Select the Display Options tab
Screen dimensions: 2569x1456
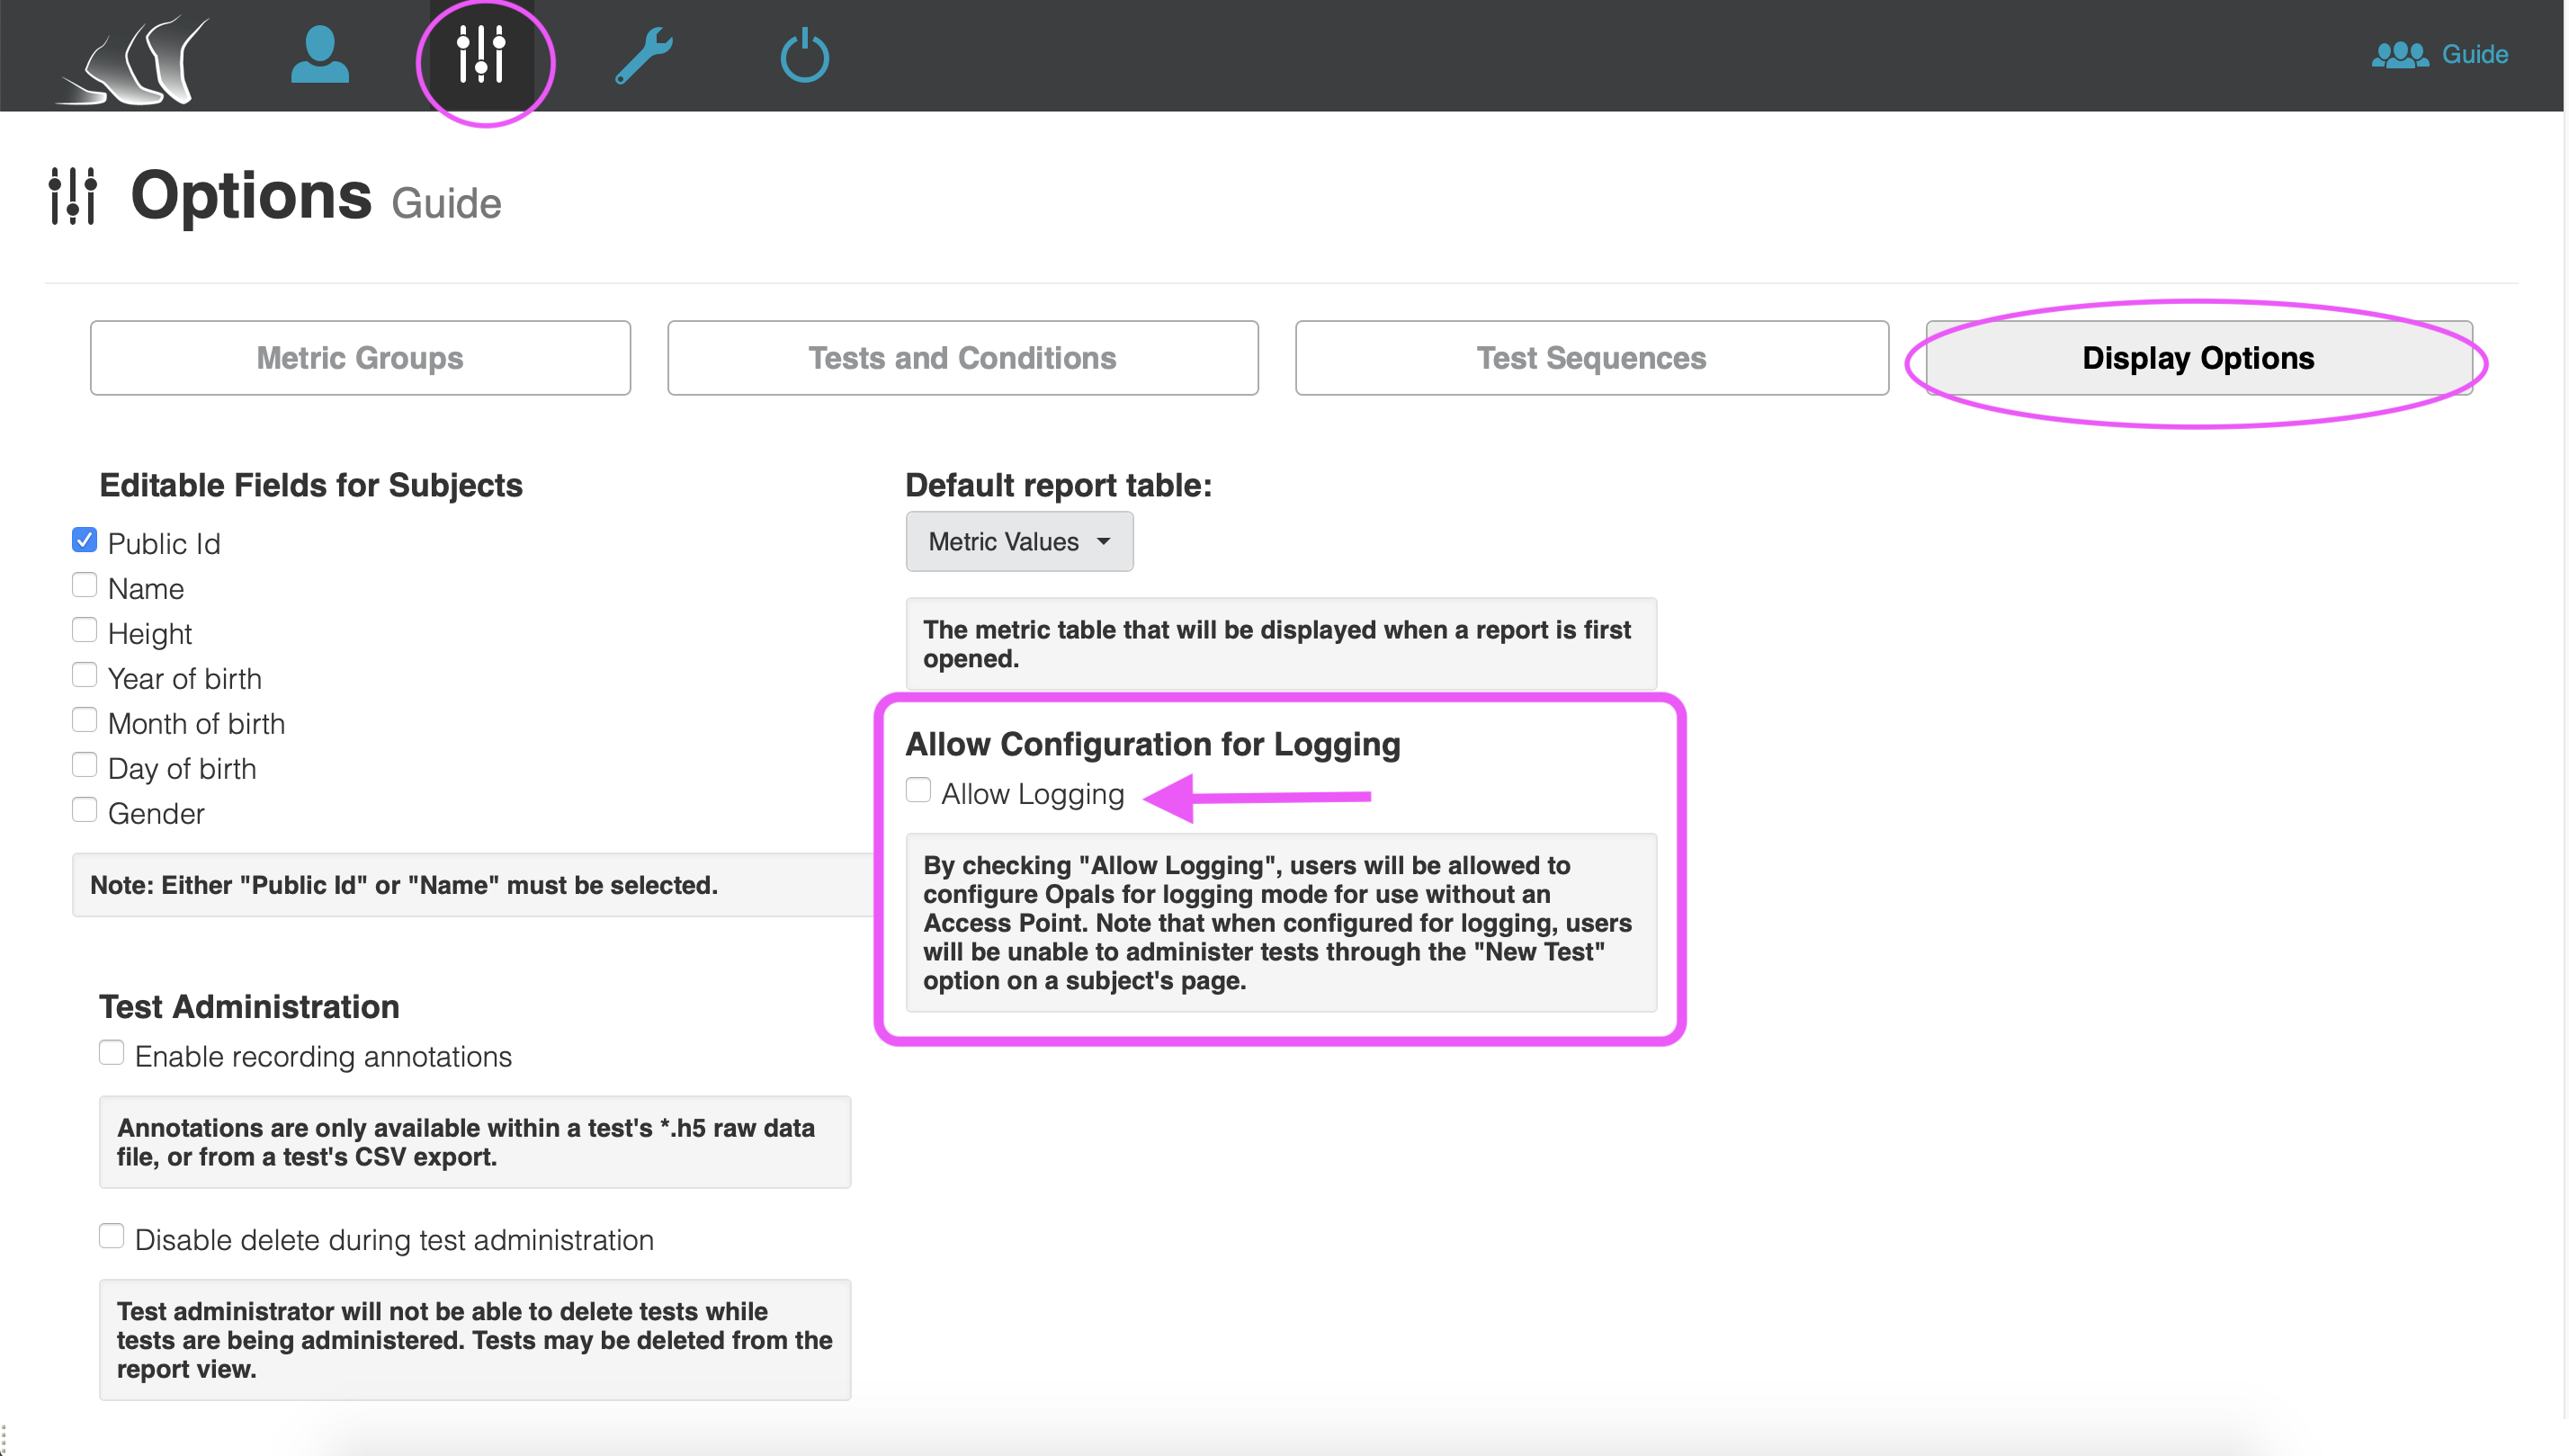(2198, 358)
